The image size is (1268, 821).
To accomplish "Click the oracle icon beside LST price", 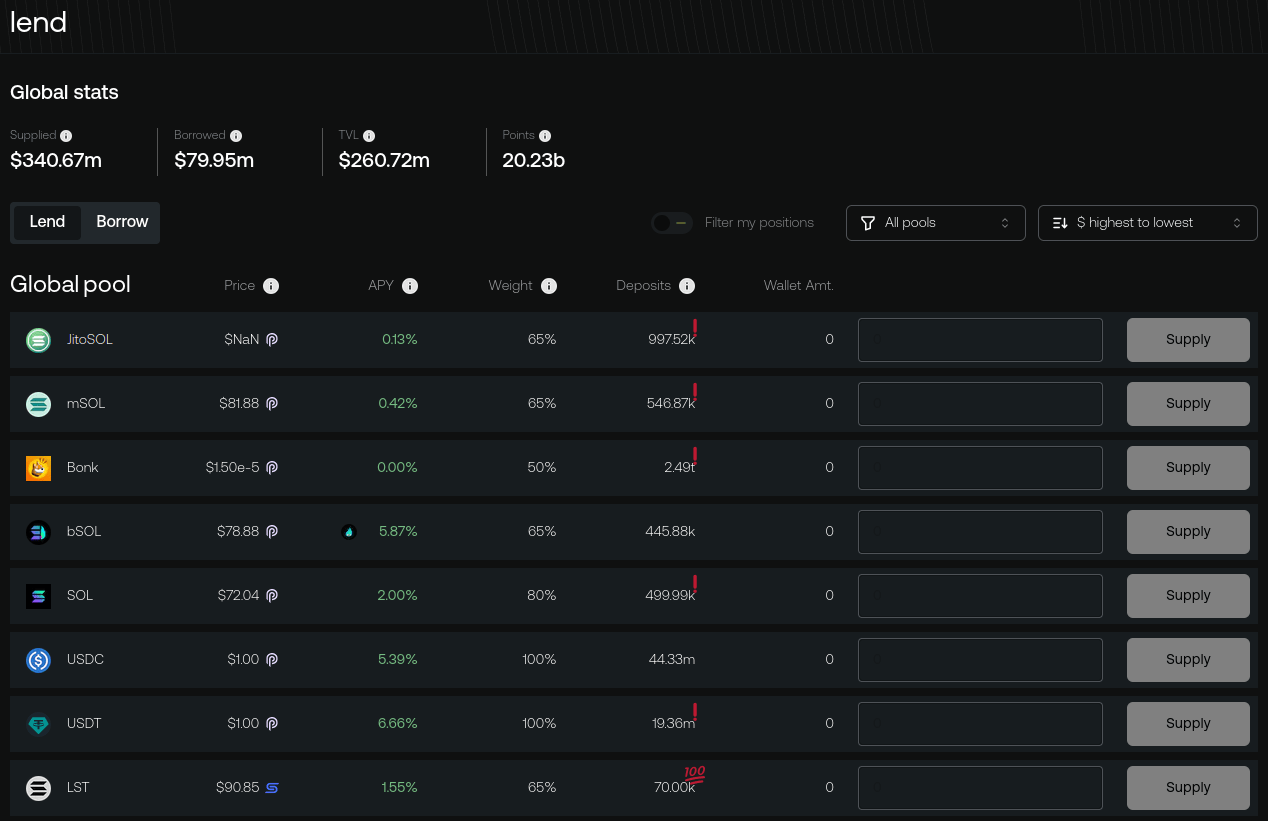I will 272,788.
